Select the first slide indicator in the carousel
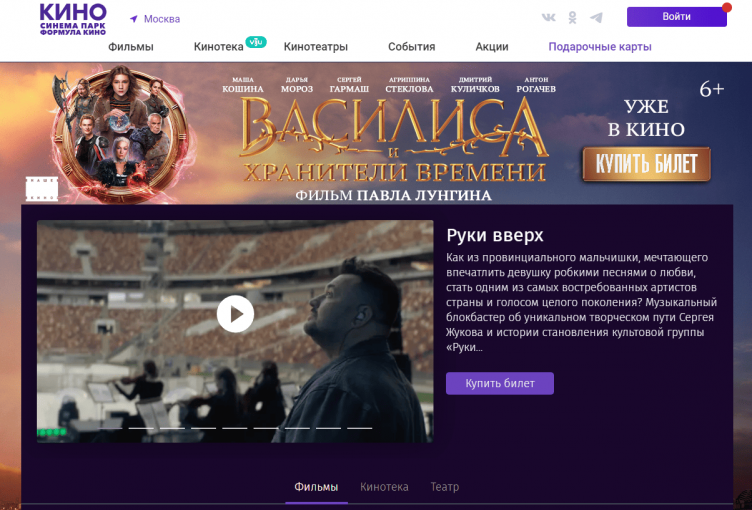Image resolution: width=752 pixels, height=510 pixels. pos(110,428)
